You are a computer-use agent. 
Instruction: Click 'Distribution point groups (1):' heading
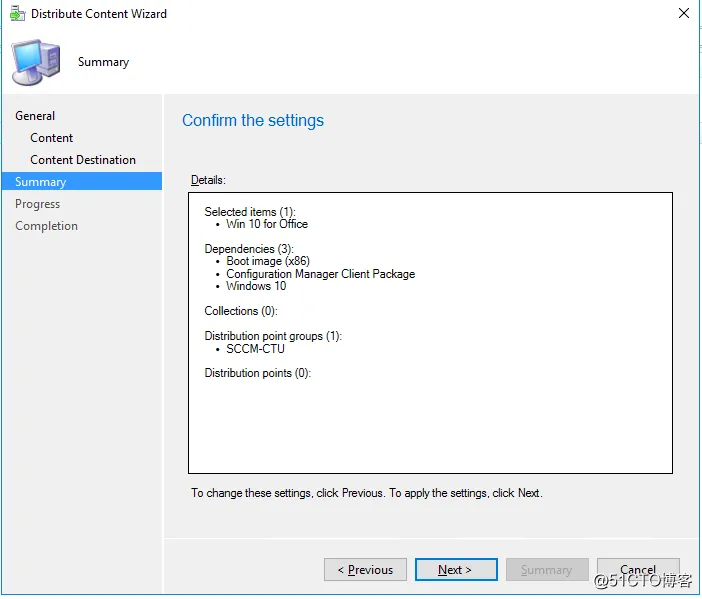(x=273, y=336)
